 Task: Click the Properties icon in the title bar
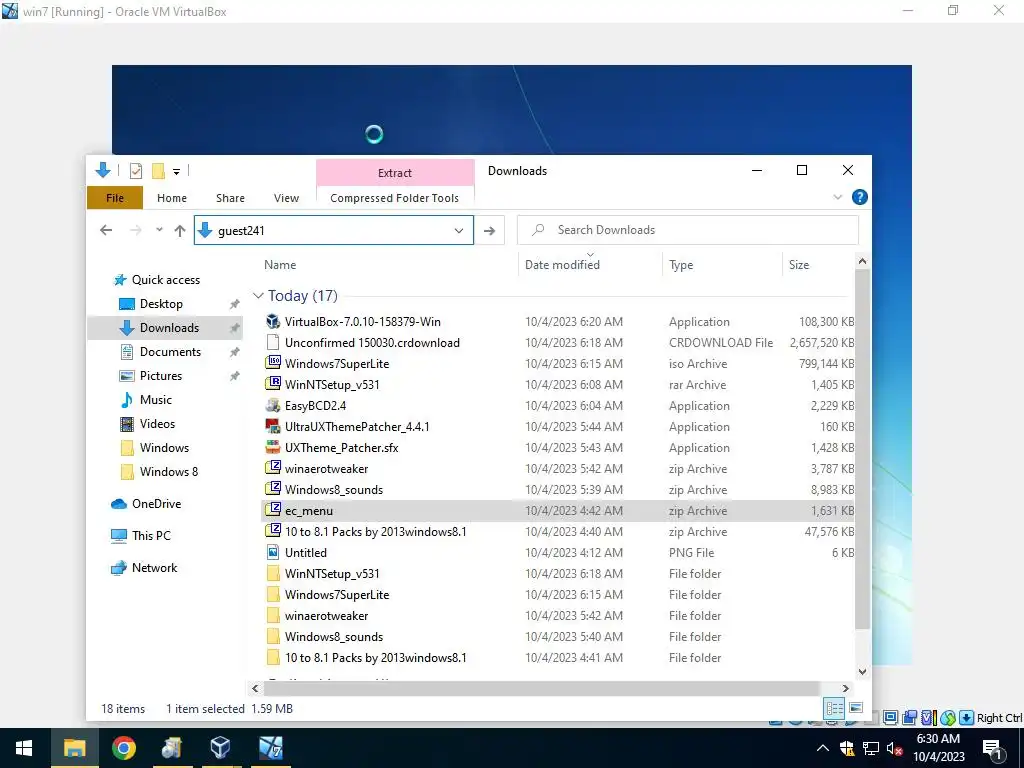click(x=136, y=171)
